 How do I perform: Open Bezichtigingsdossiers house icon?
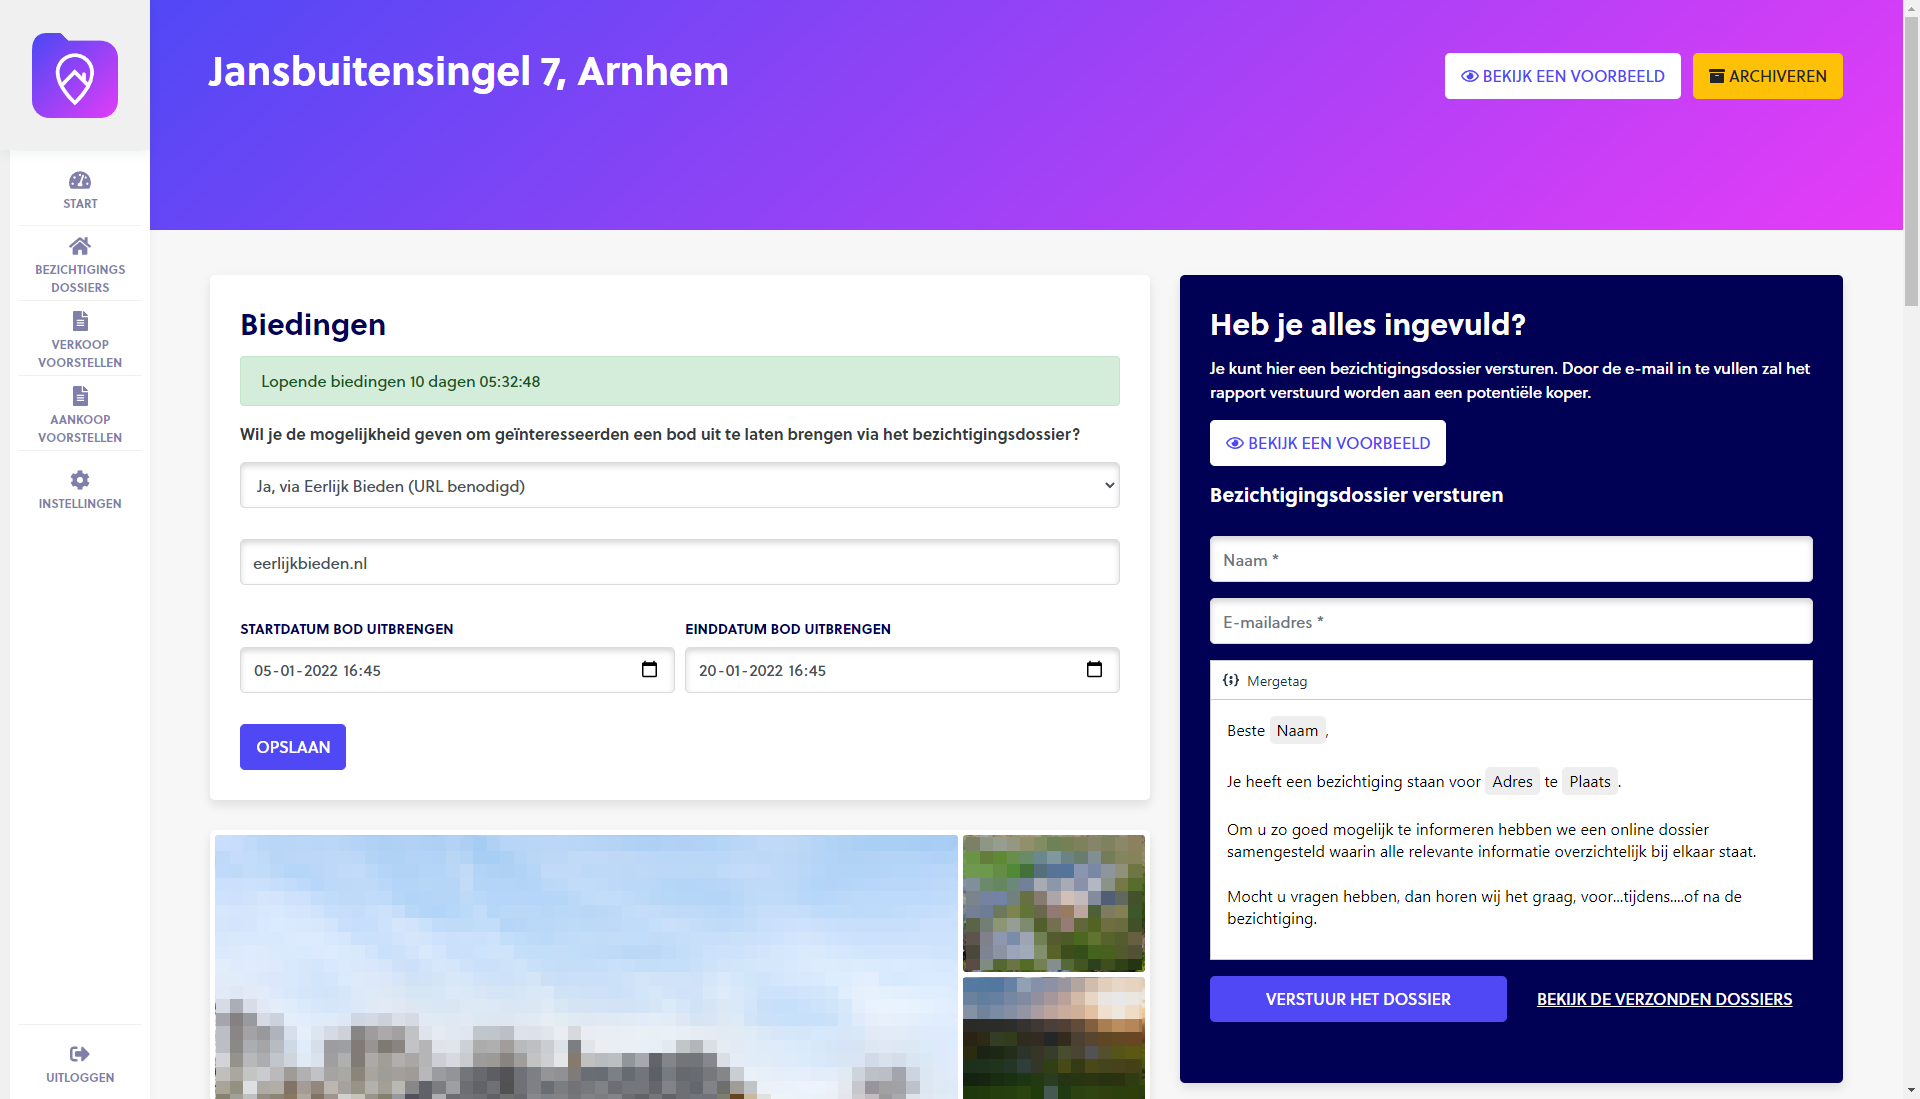80,246
